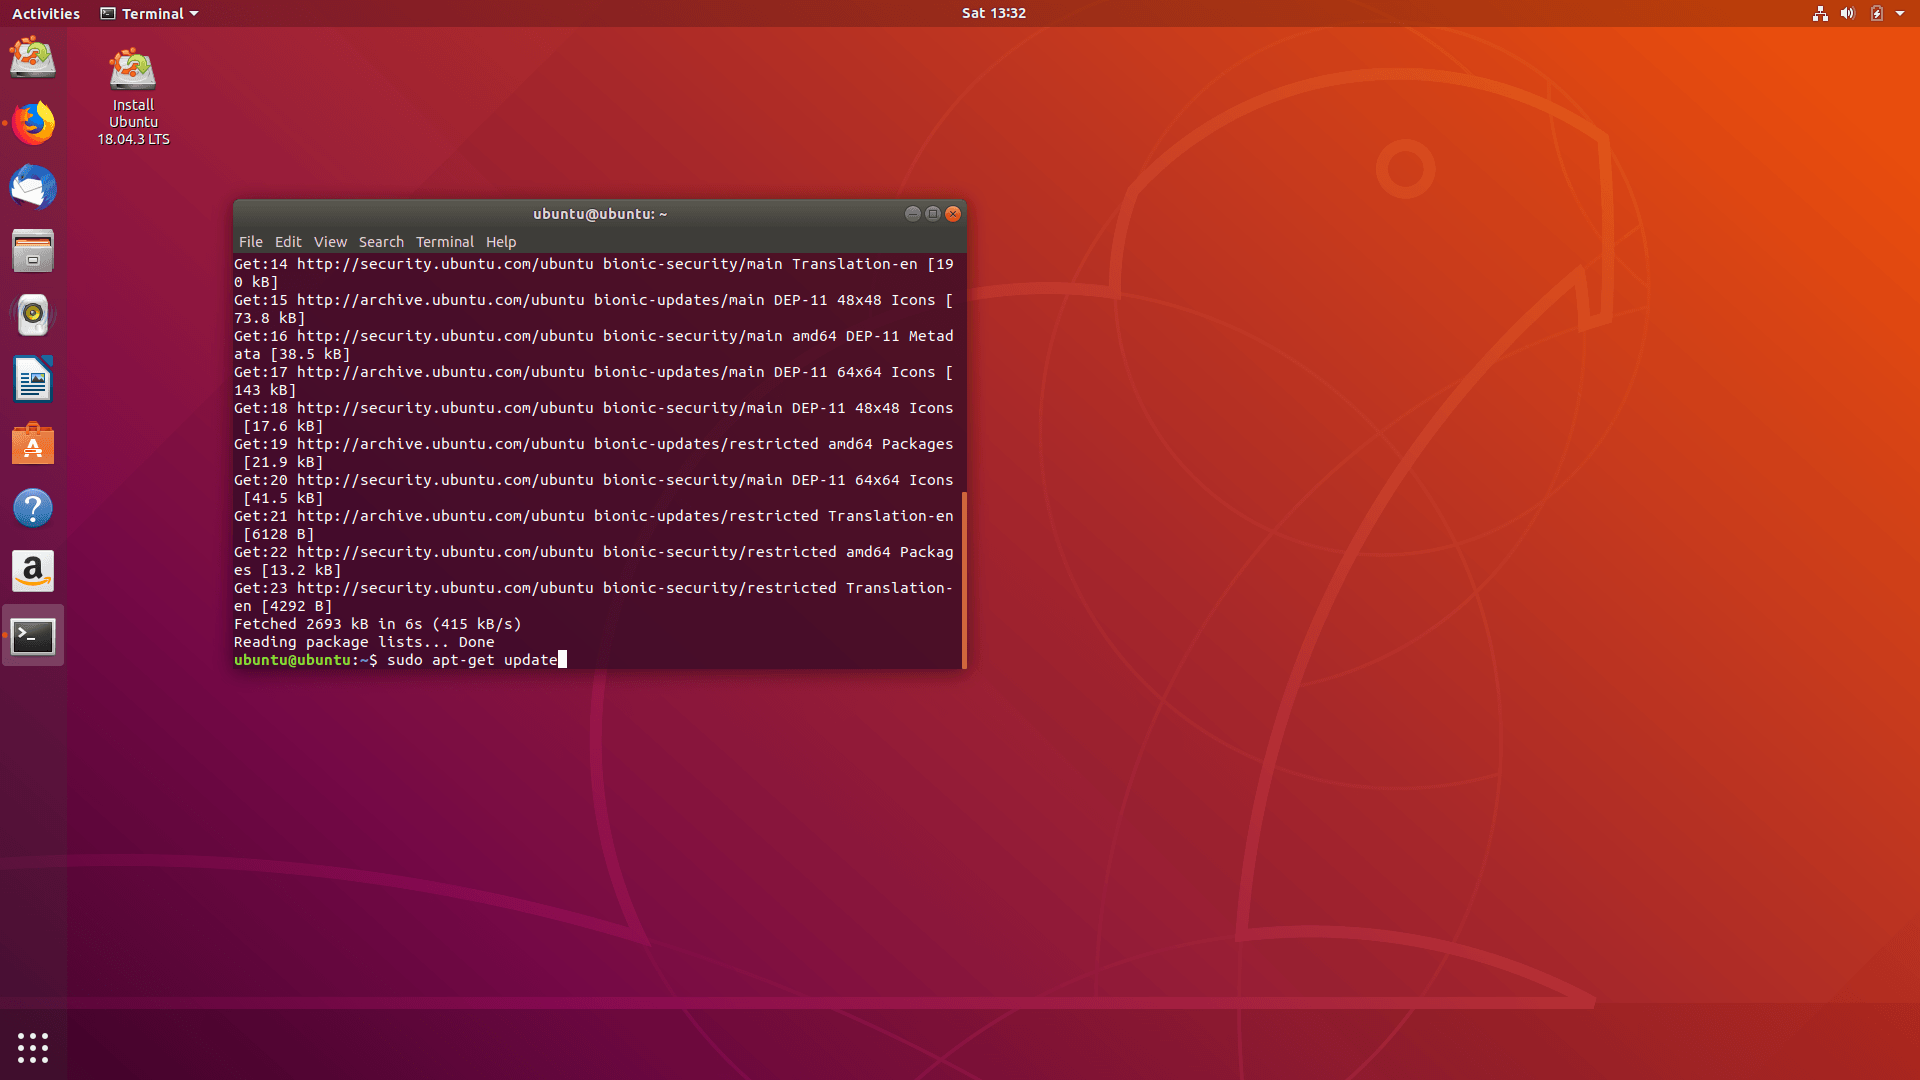This screenshot has width=1920, height=1080.
Task: Expand the Terminal app menu in top bar
Action: click(x=150, y=14)
